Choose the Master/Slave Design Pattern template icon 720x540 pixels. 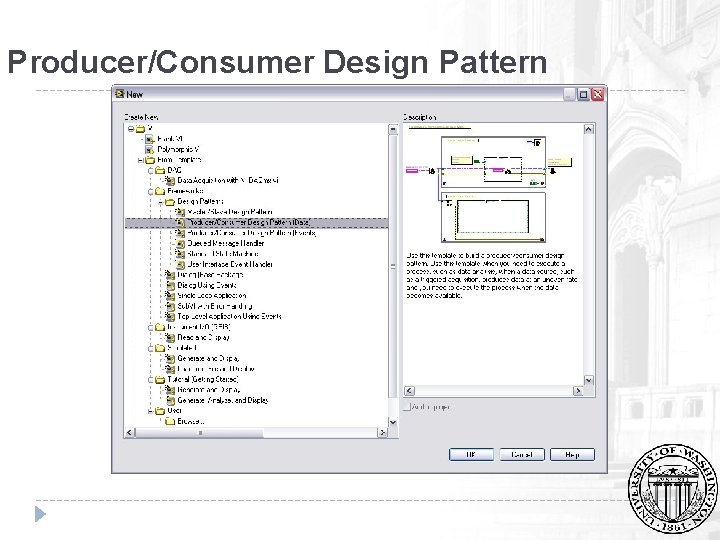pos(180,212)
